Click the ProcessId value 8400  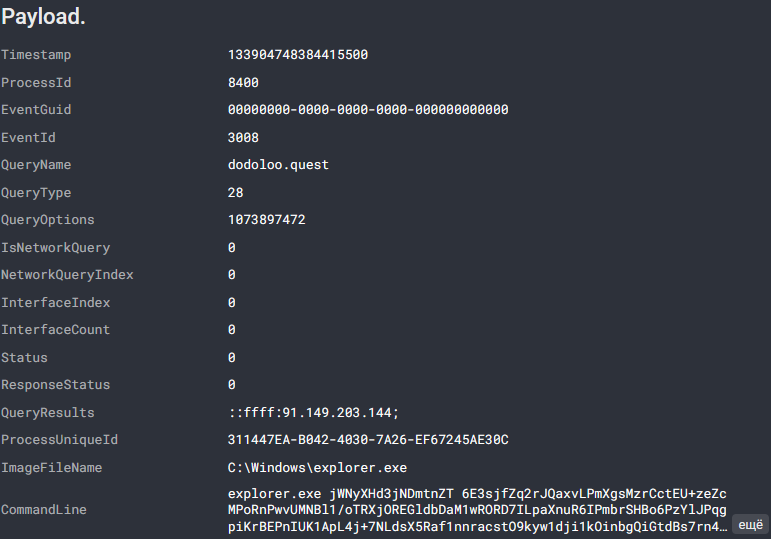click(243, 83)
